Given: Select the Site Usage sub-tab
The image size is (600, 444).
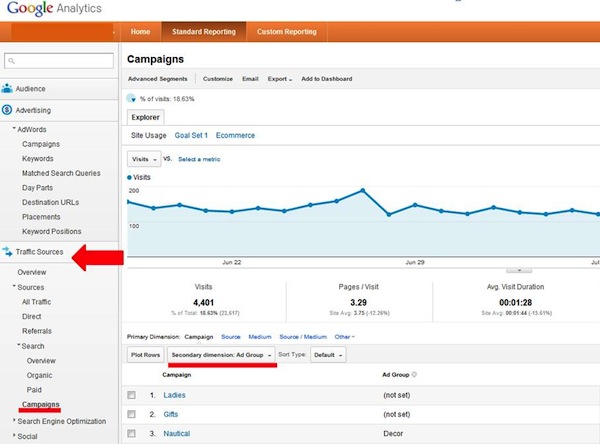Looking at the screenshot, I should 148,135.
